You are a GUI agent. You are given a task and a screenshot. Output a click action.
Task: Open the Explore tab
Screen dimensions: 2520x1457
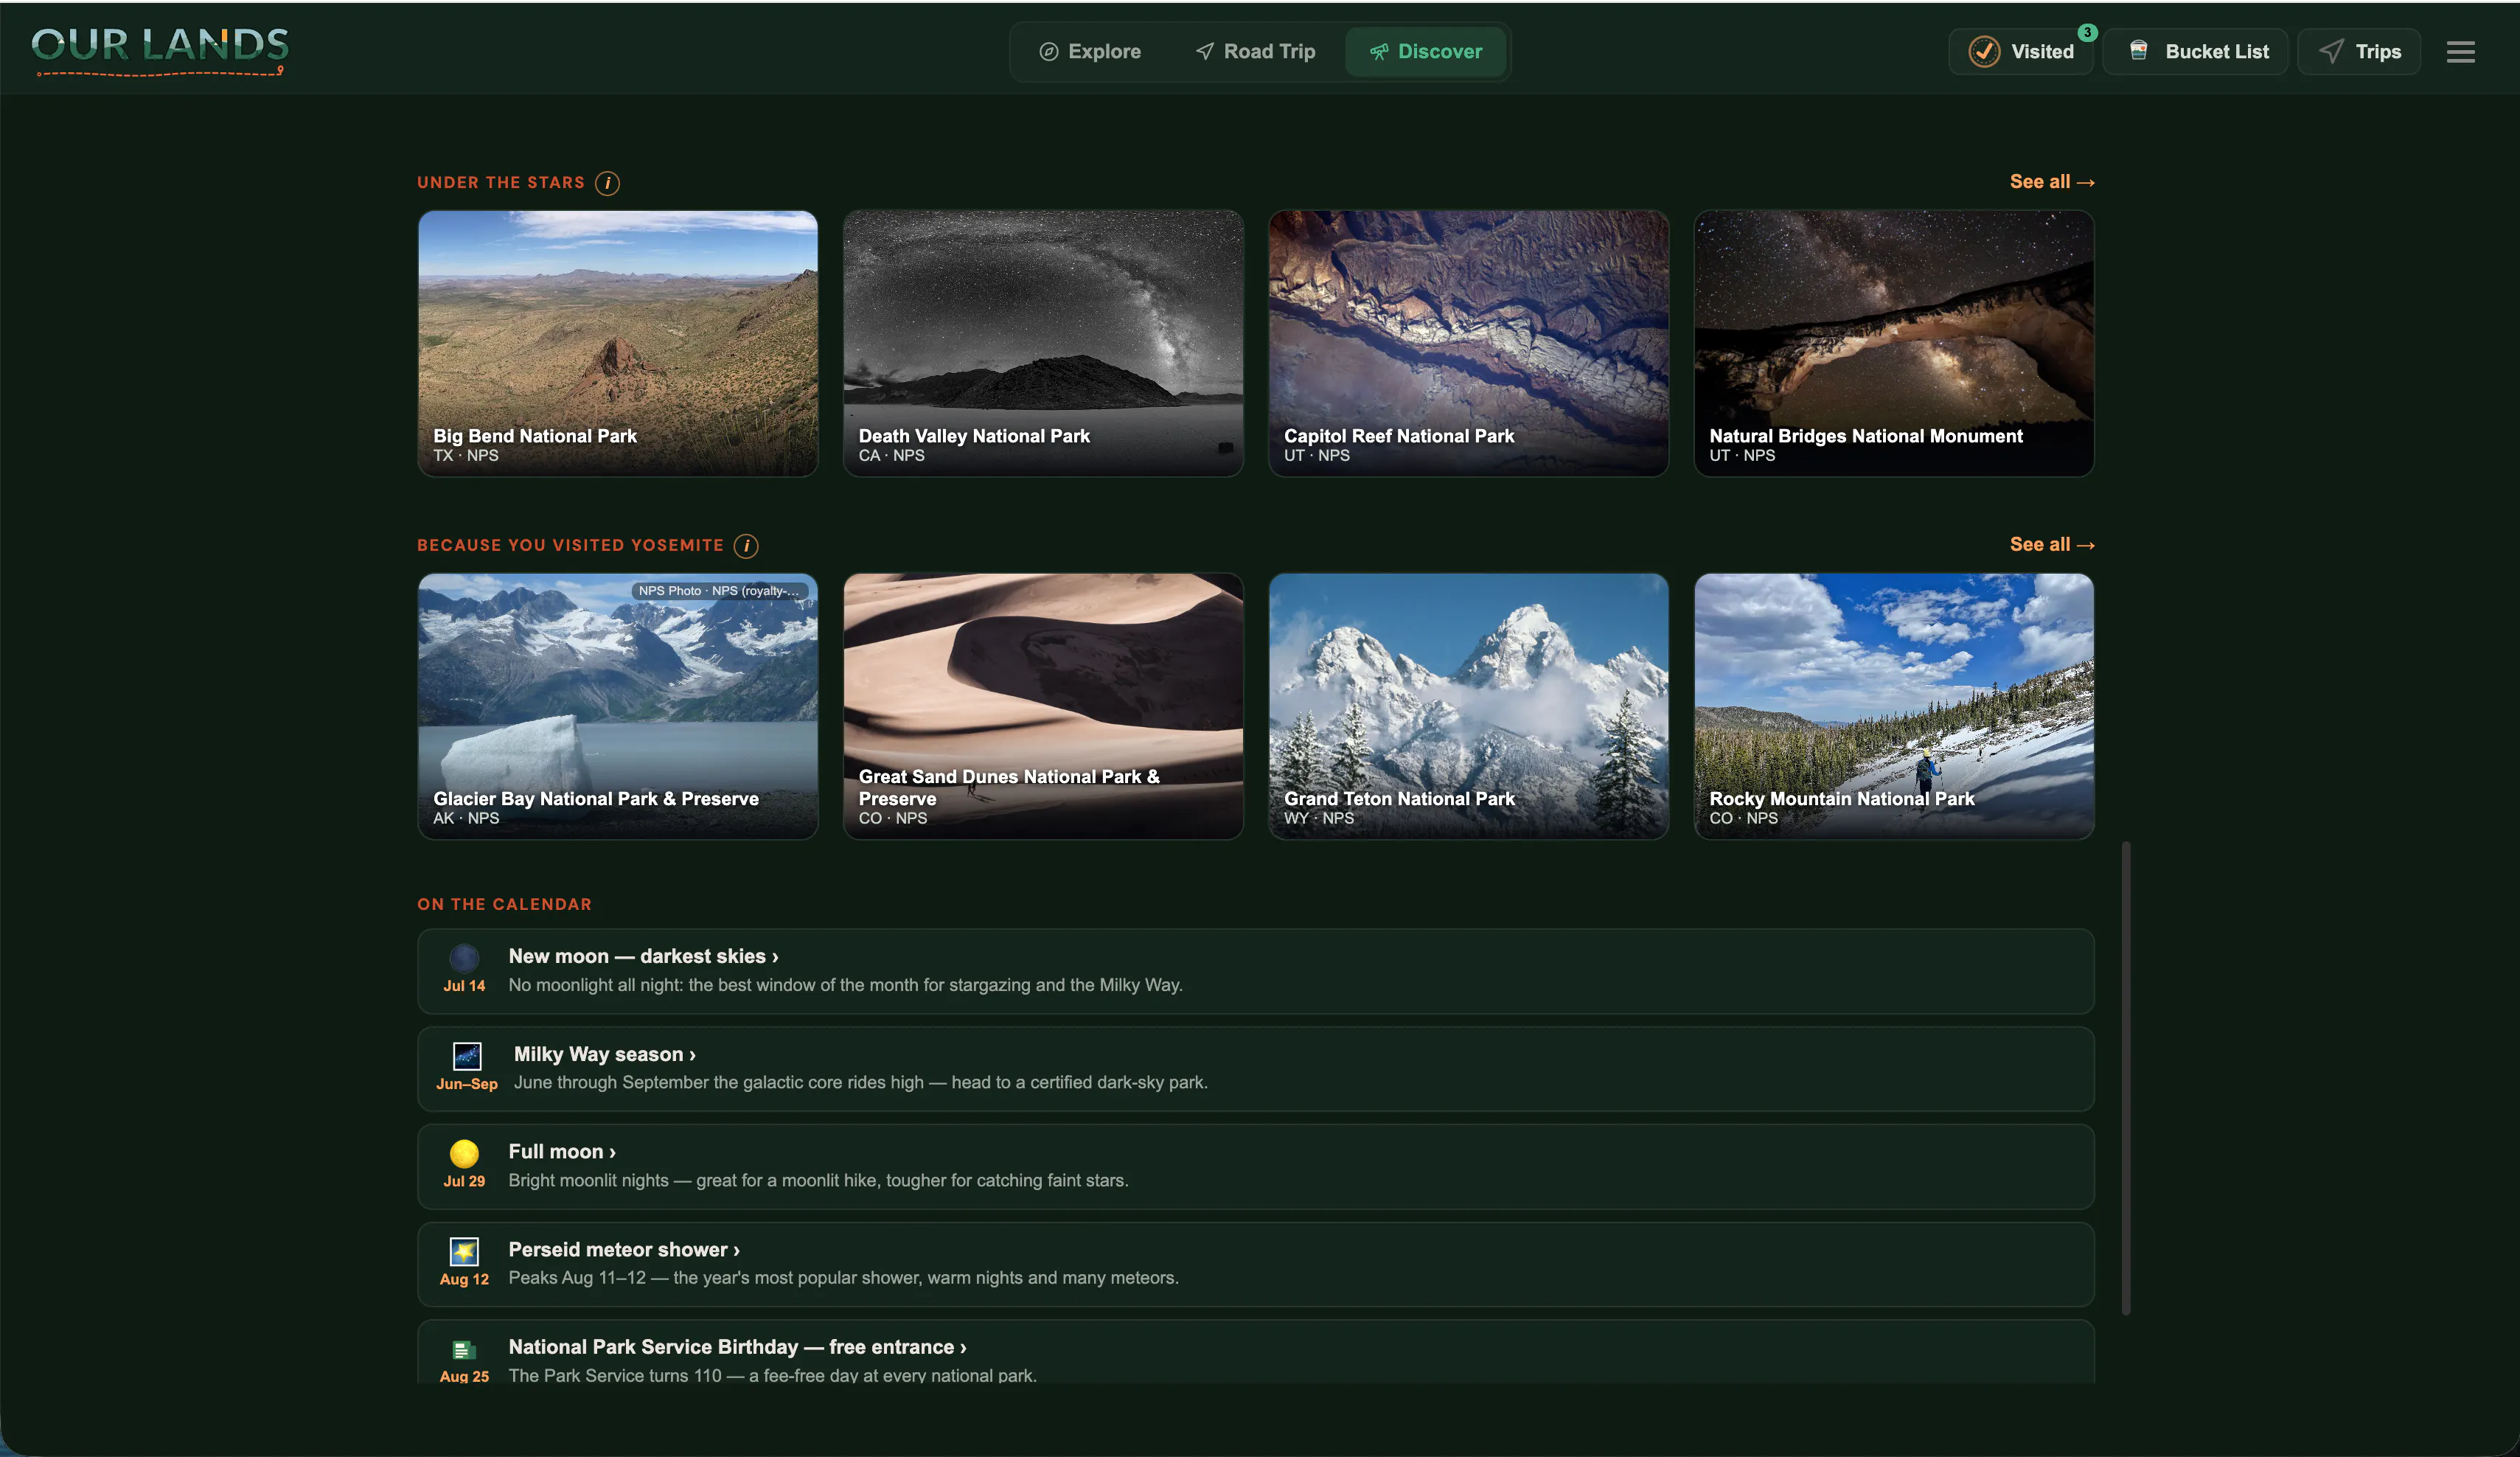point(1090,51)
